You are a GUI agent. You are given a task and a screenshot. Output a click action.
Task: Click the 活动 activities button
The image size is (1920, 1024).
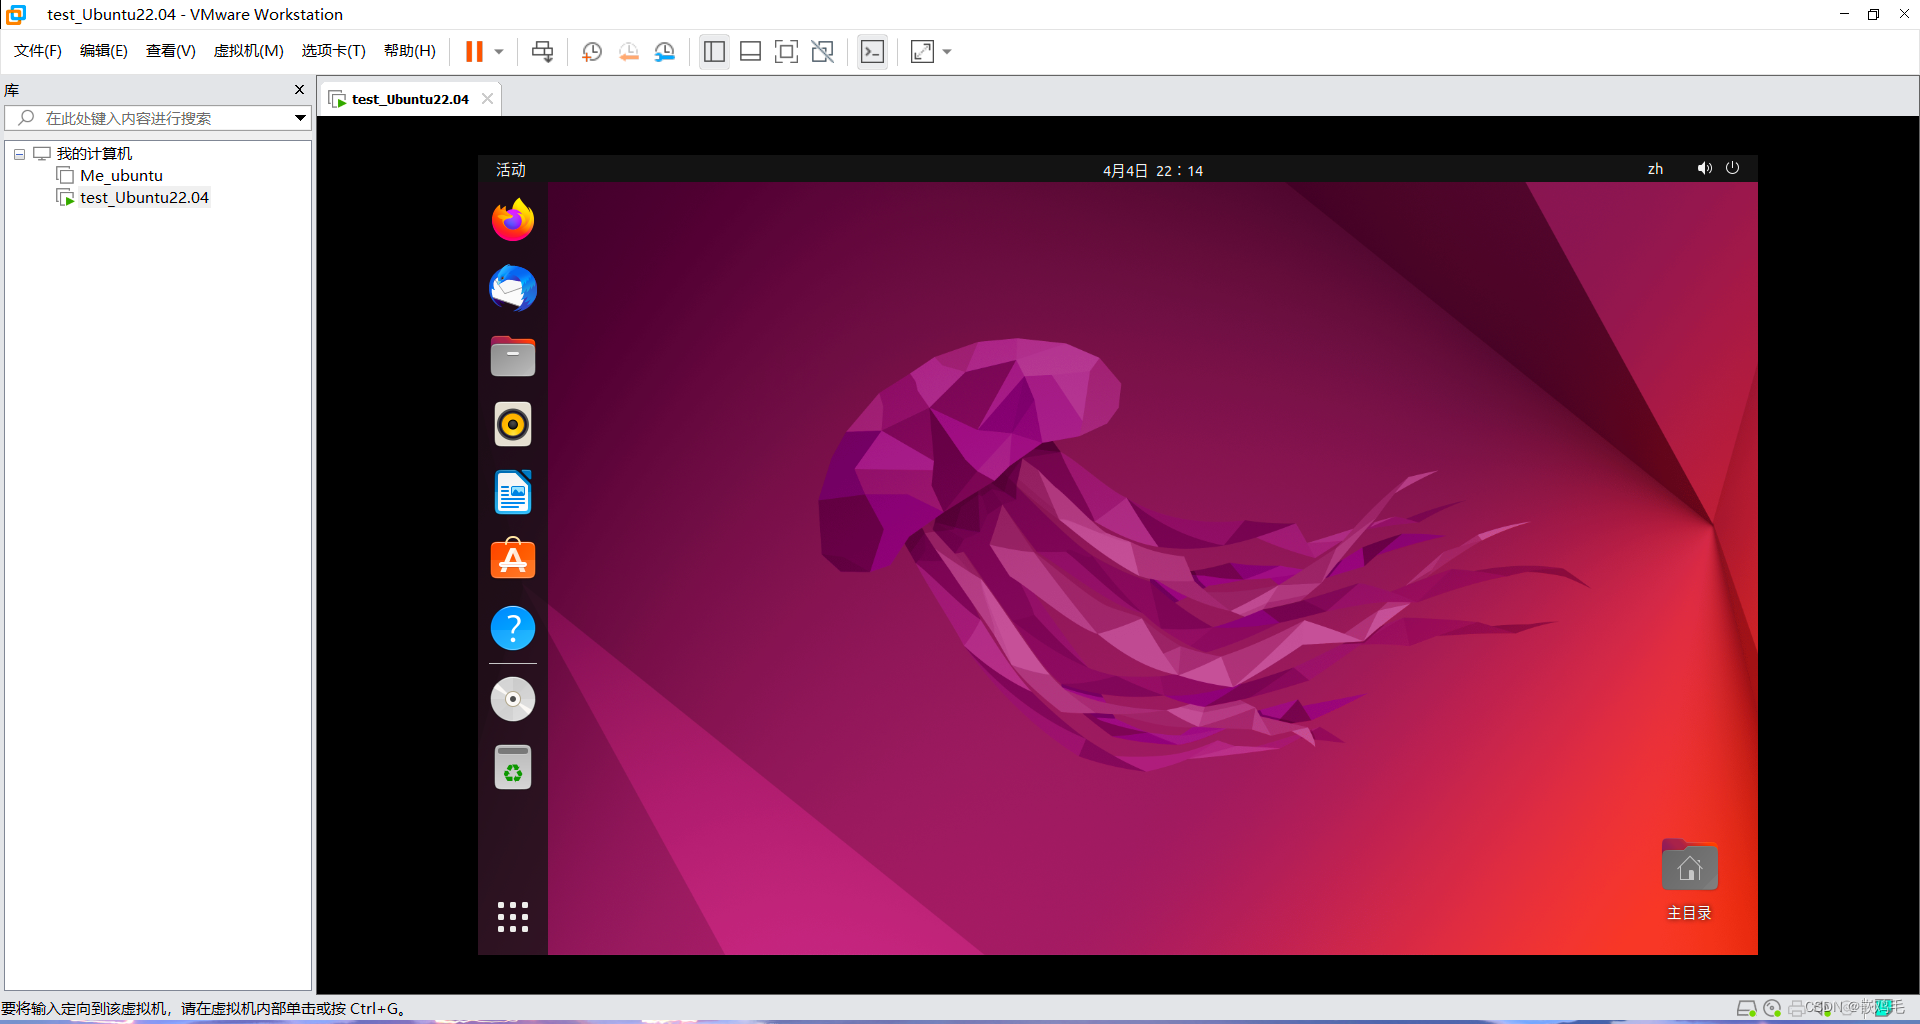point(511,170)
